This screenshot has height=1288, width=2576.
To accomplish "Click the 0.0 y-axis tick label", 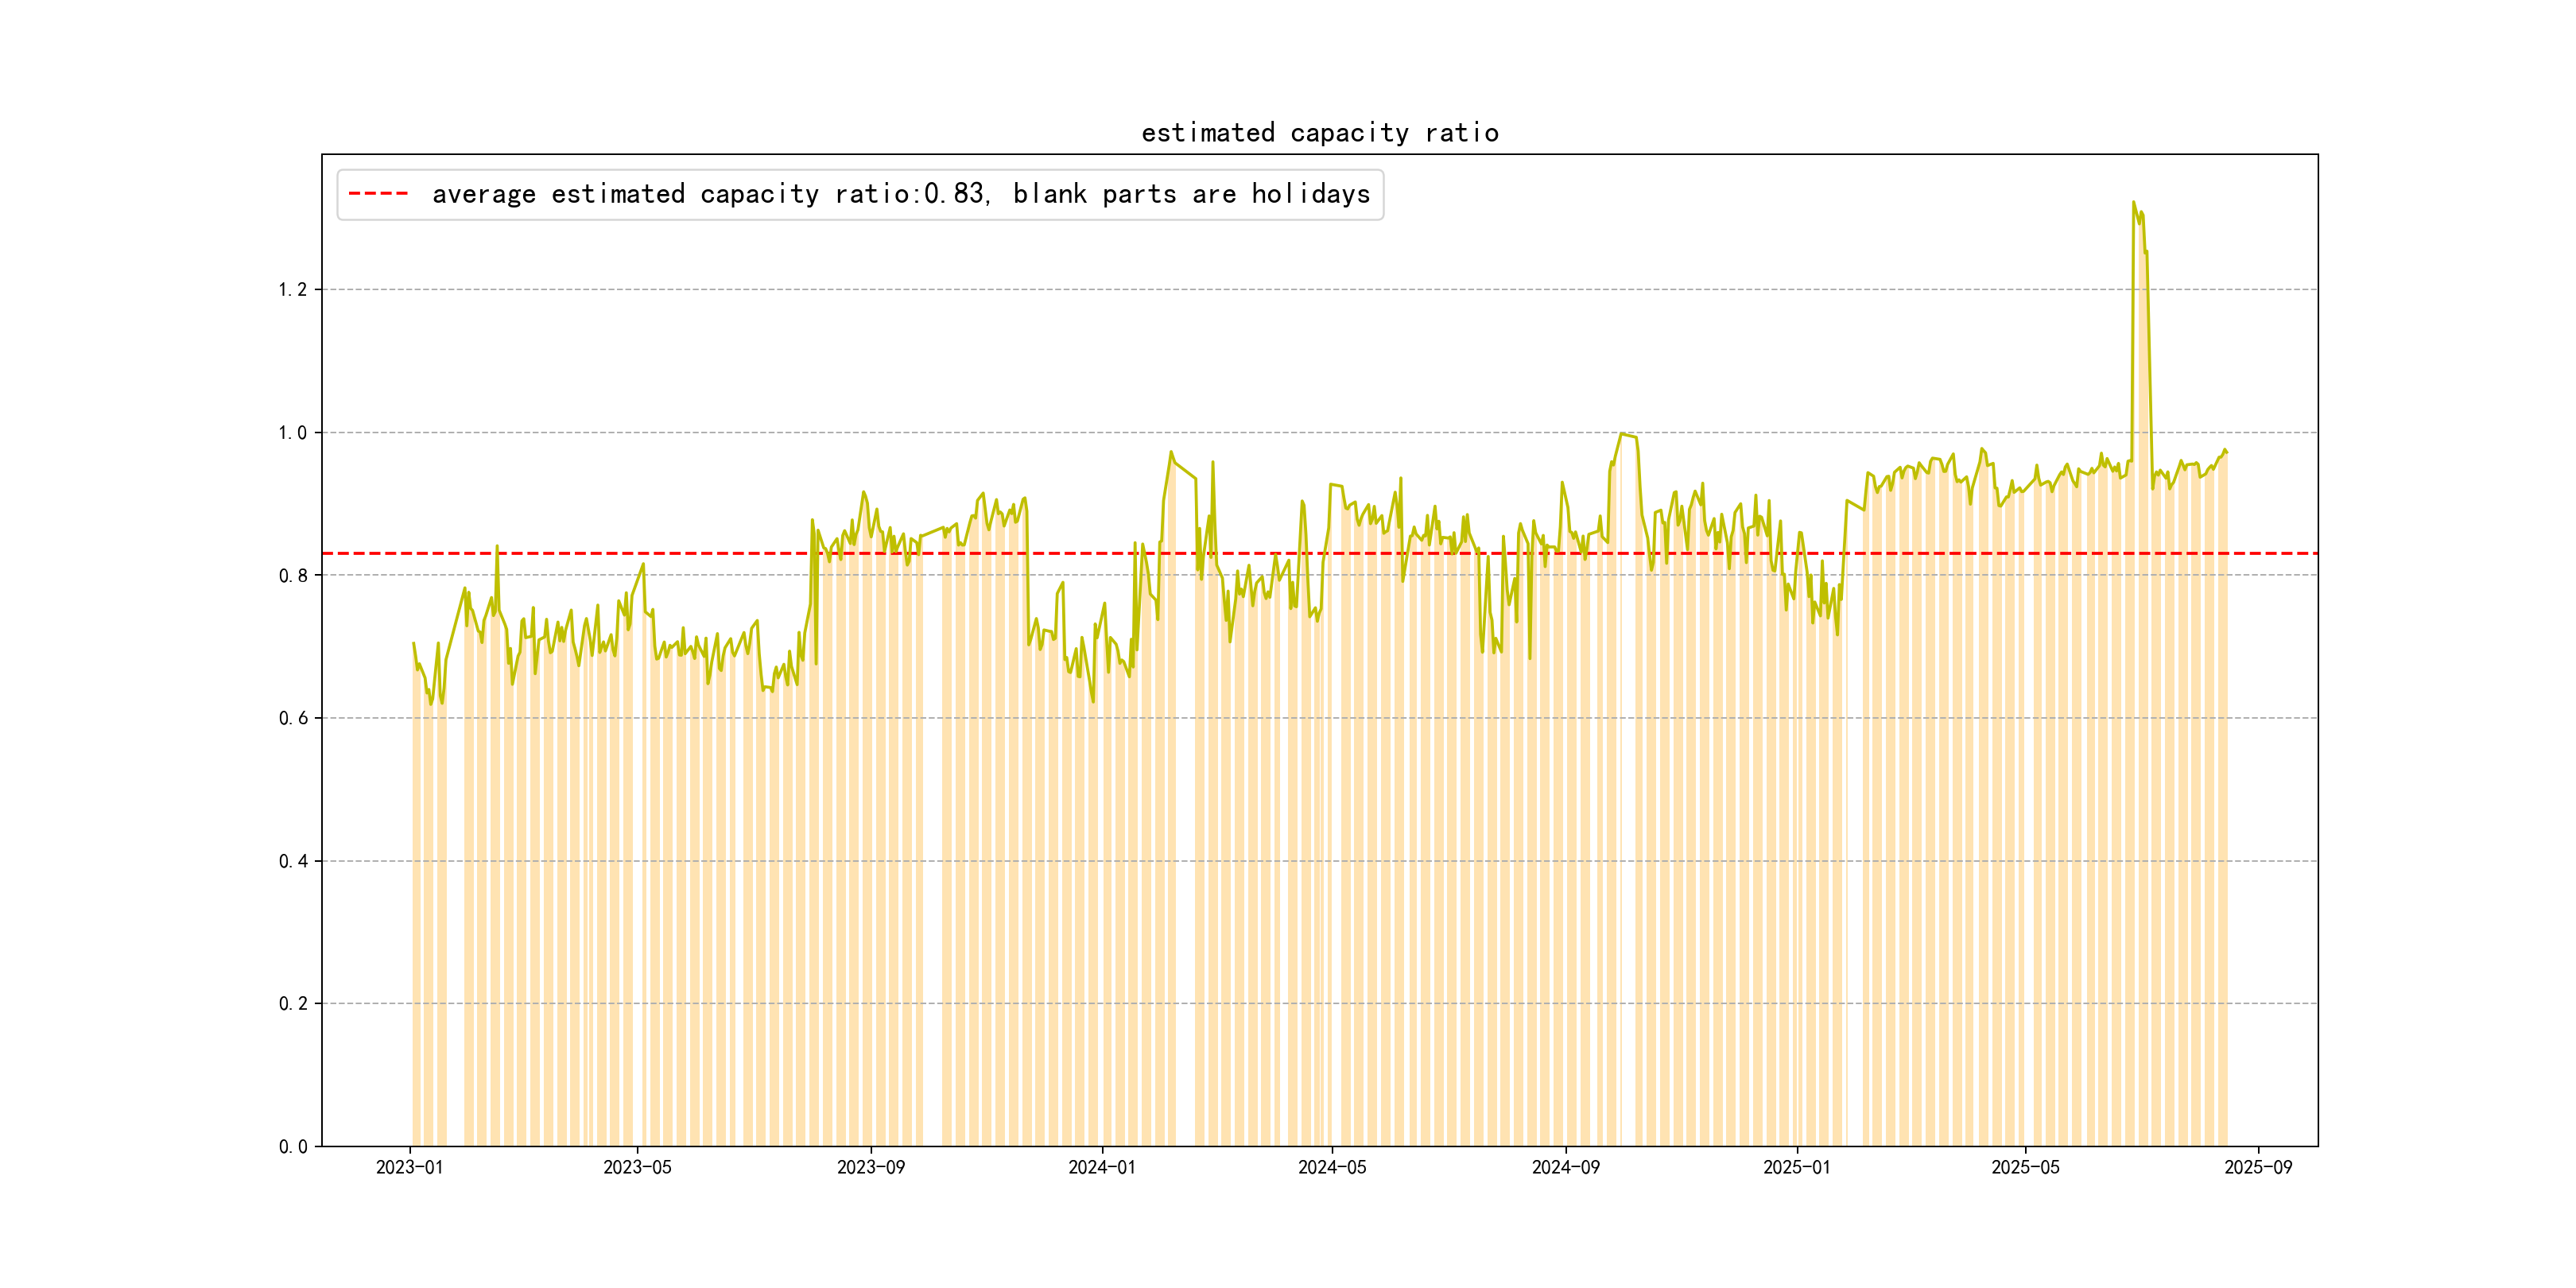I will point(292,1146).
